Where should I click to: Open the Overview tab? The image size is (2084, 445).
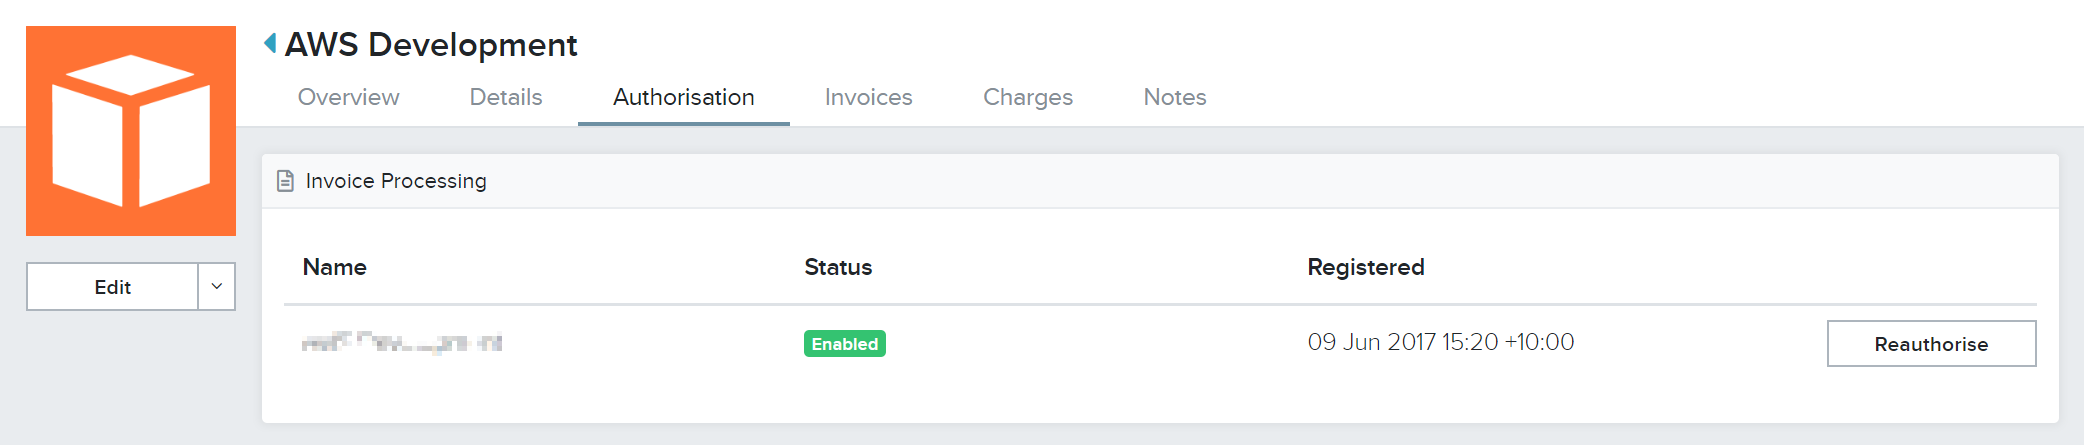(348, 97)
